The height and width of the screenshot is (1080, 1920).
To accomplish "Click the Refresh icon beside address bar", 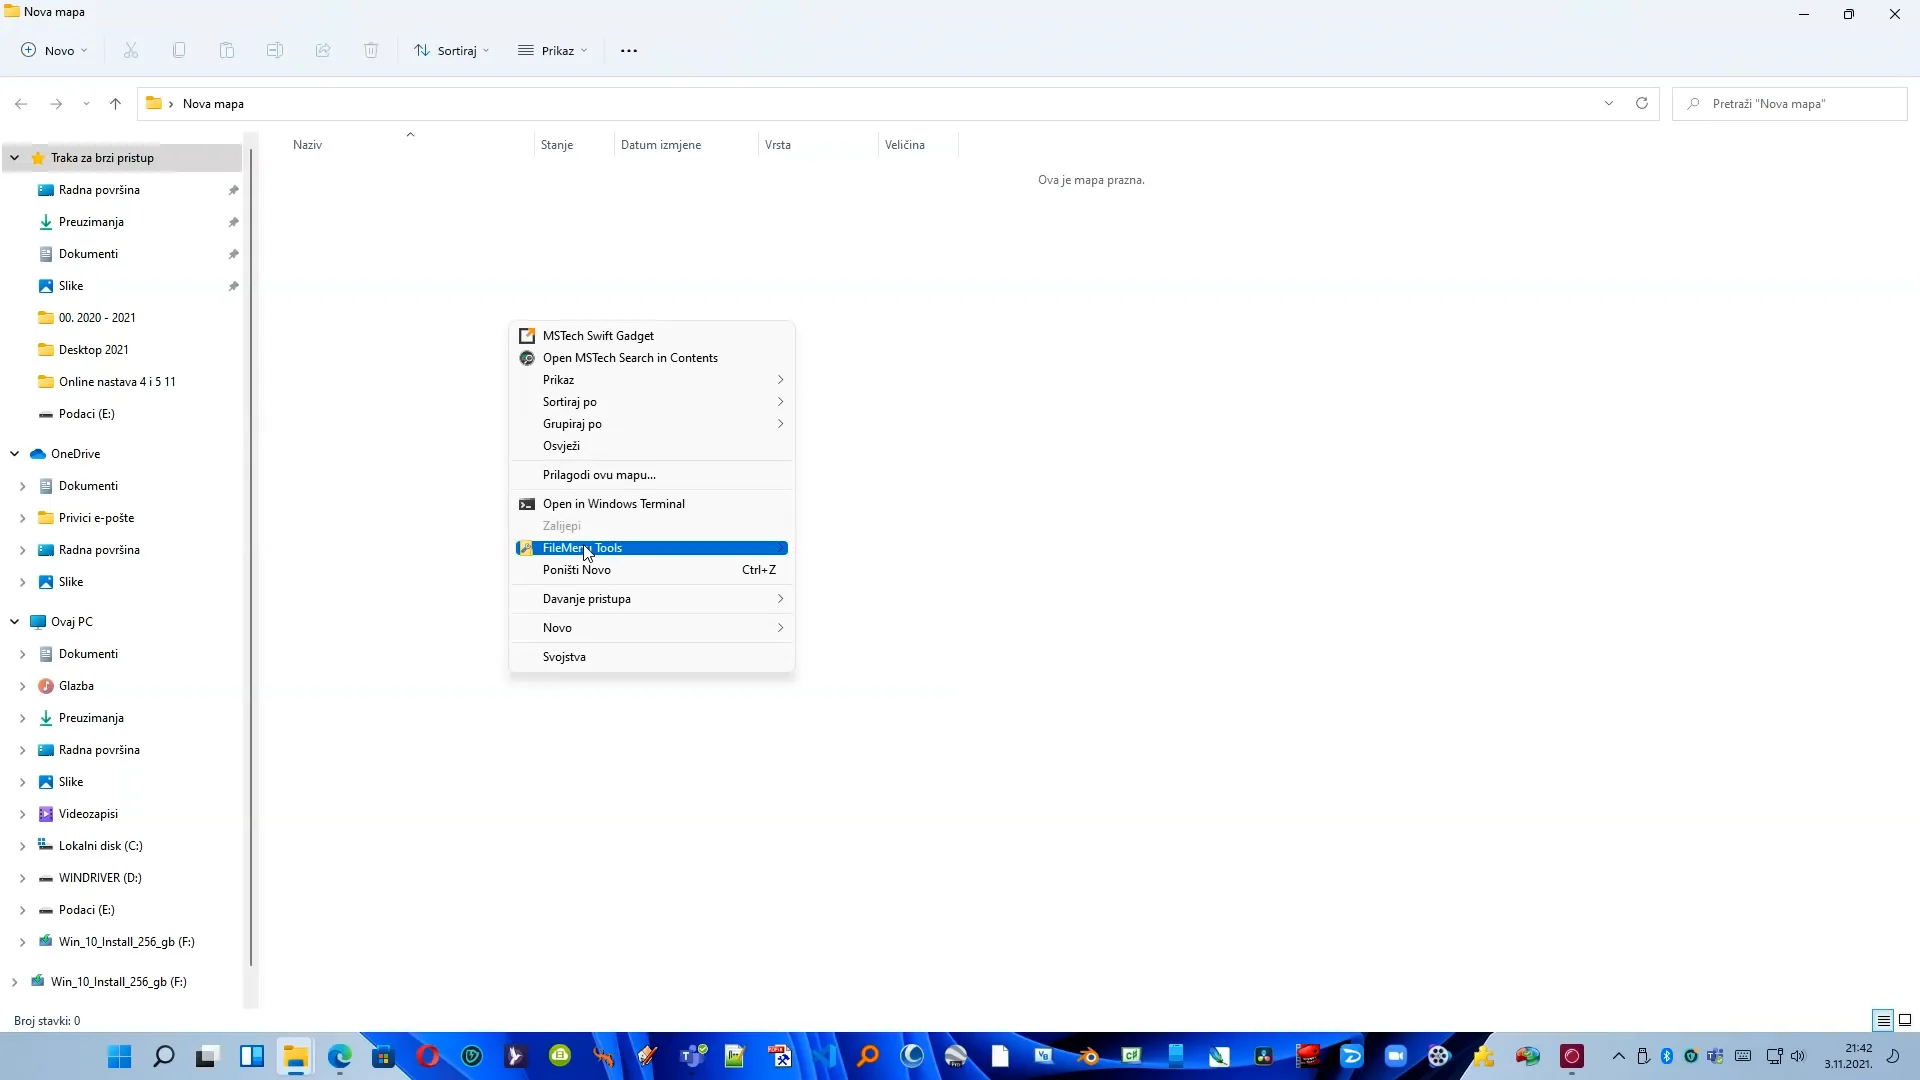I will pos(1641,103).
